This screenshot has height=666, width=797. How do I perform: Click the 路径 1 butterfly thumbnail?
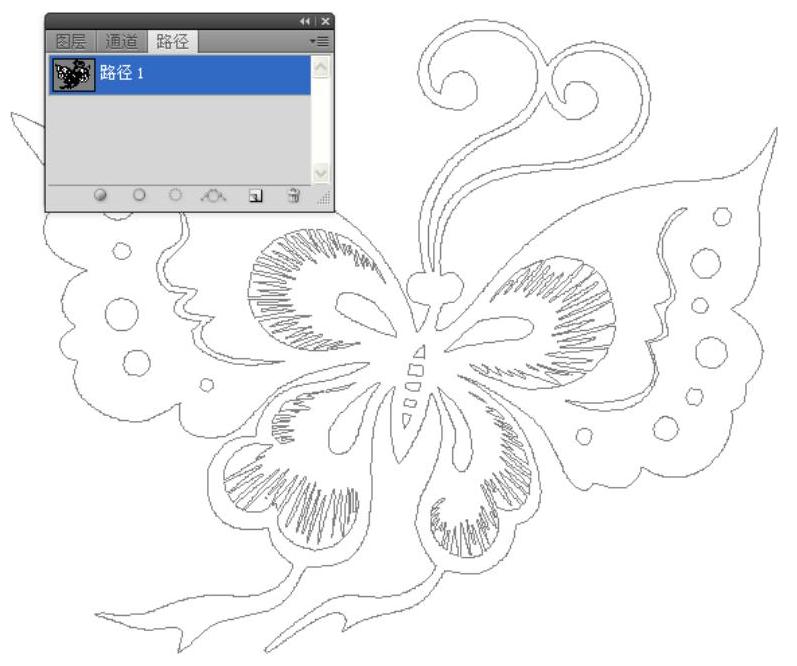pos(73,75)
